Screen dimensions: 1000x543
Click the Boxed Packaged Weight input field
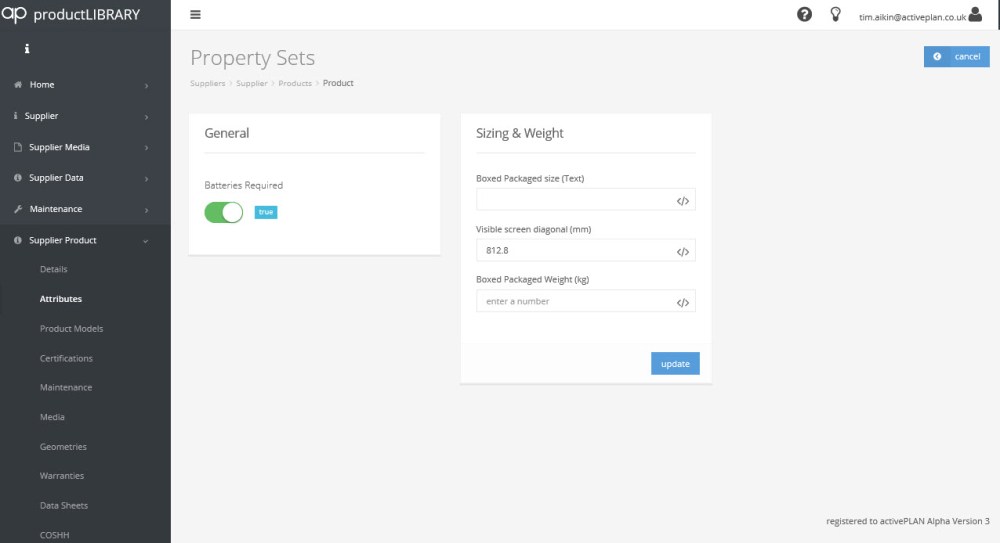pos(573,301)
